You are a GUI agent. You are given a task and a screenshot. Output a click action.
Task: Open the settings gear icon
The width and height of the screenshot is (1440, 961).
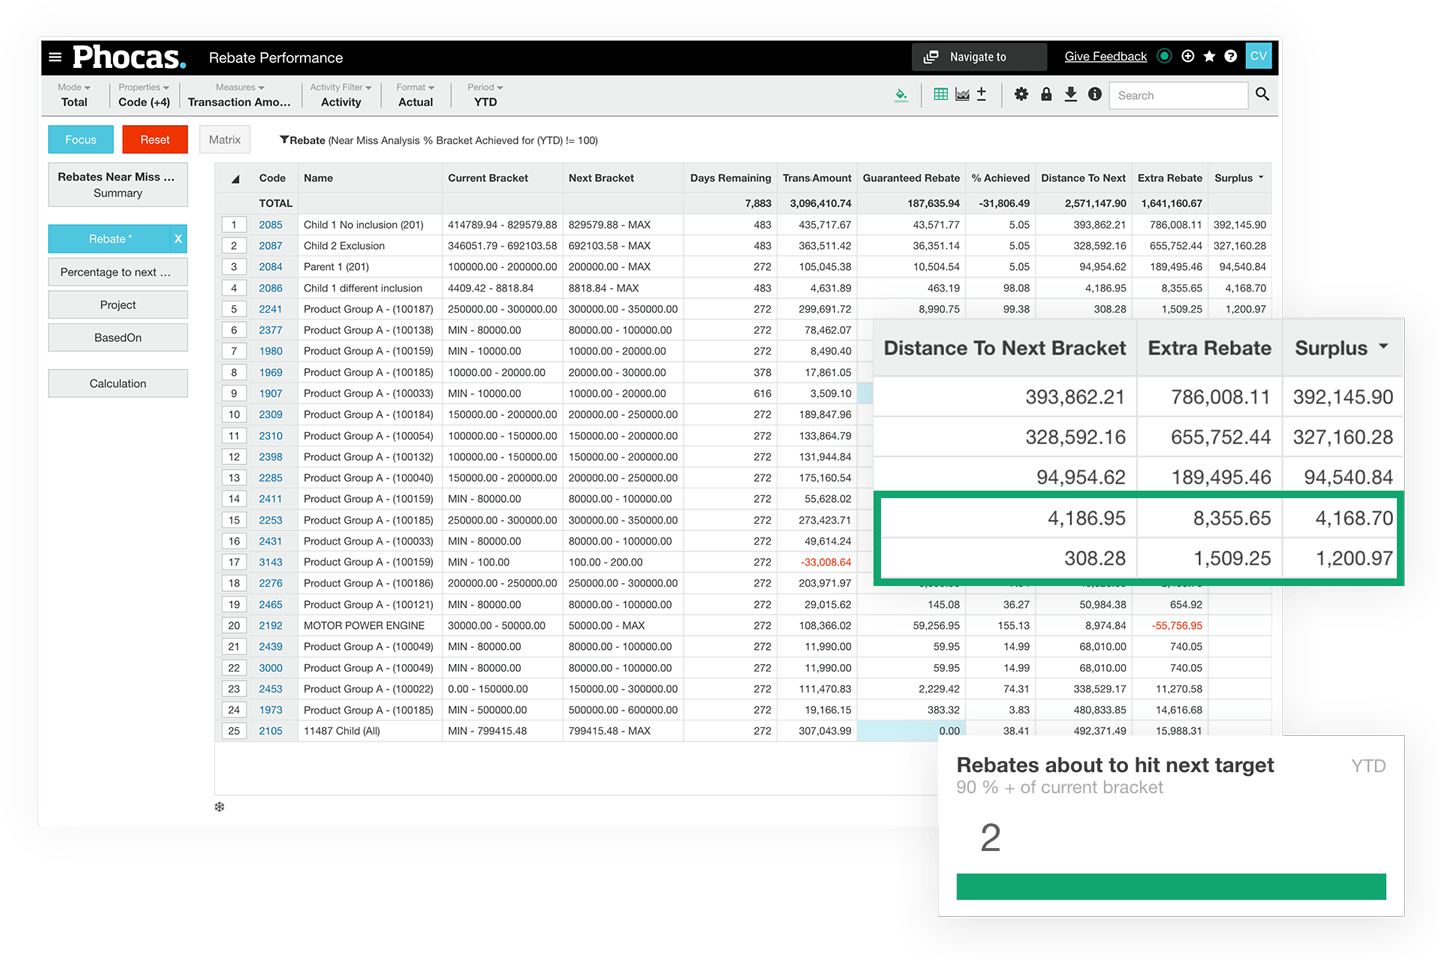pos(1021,94)
